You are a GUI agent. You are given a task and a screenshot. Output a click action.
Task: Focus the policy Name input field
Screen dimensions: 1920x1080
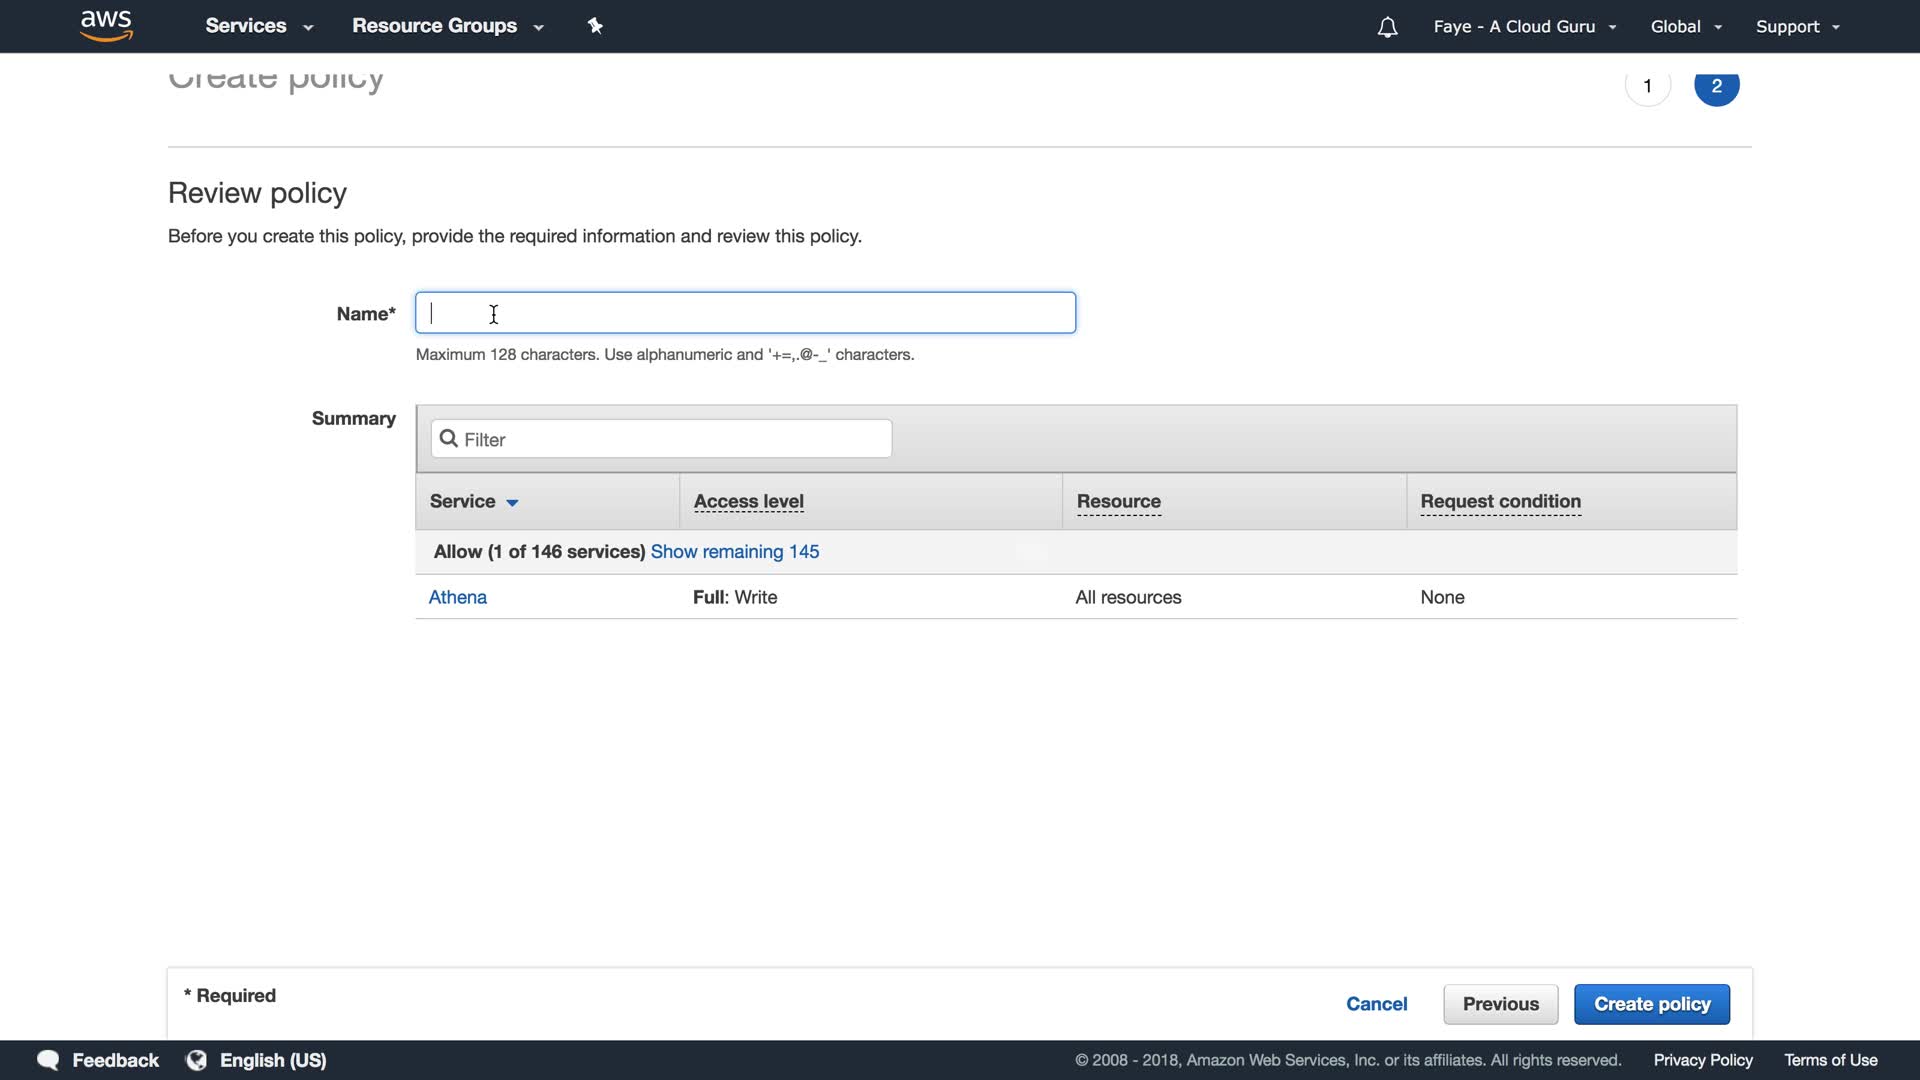pos(745,313)
